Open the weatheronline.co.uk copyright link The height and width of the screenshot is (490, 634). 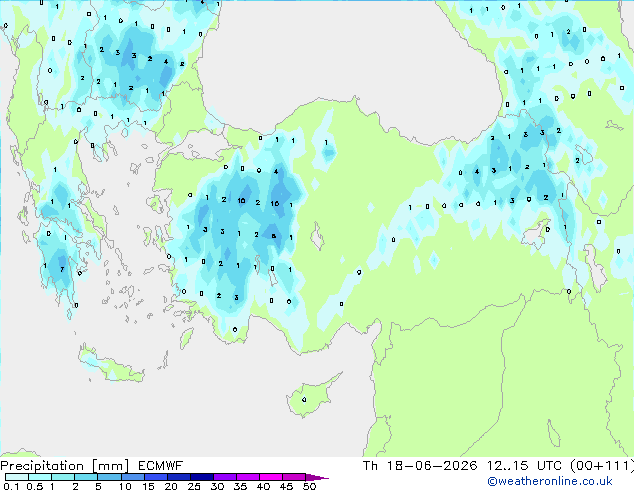tap(550, 481)
